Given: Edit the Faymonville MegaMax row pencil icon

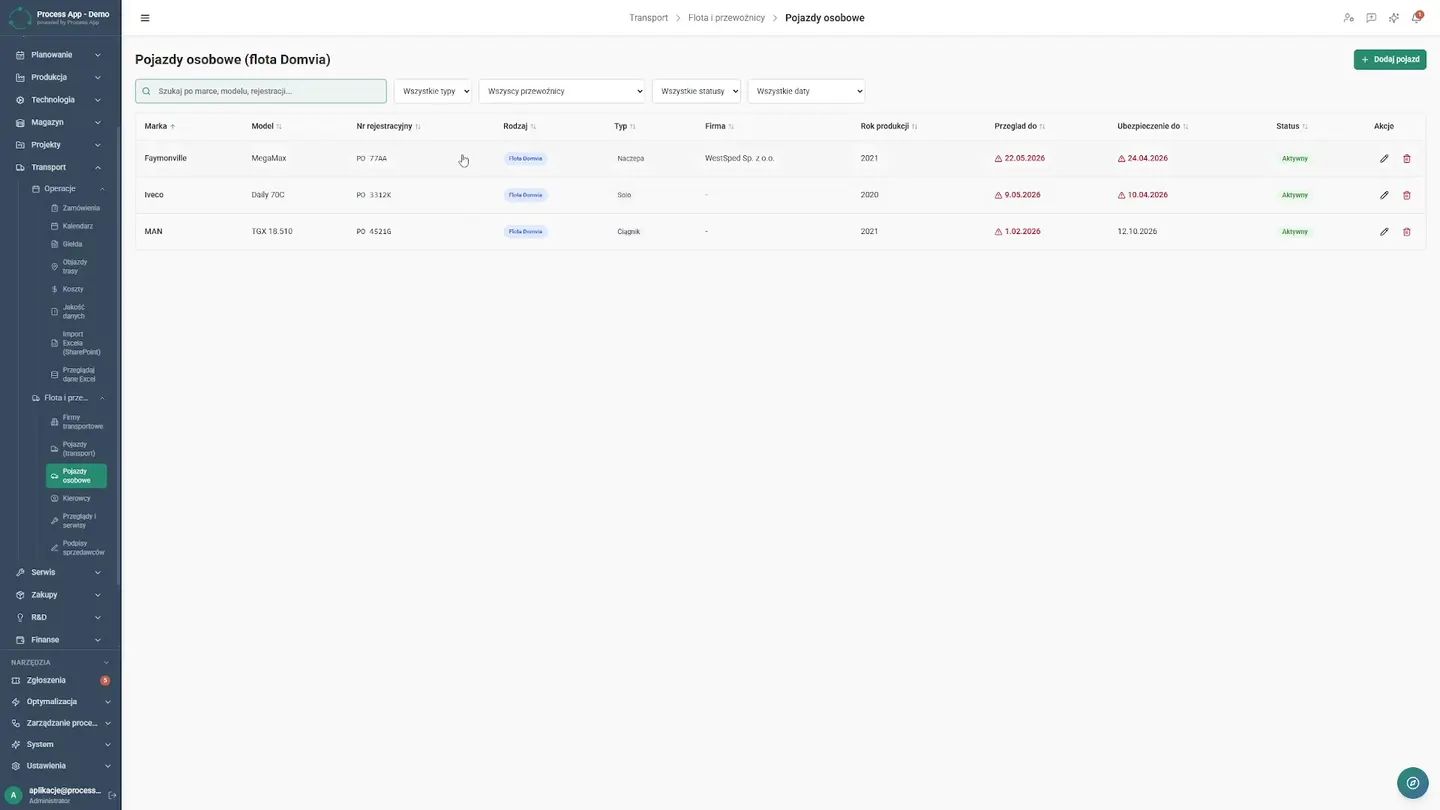Looking at the screenshot, I should click(x=1384, y=159).
